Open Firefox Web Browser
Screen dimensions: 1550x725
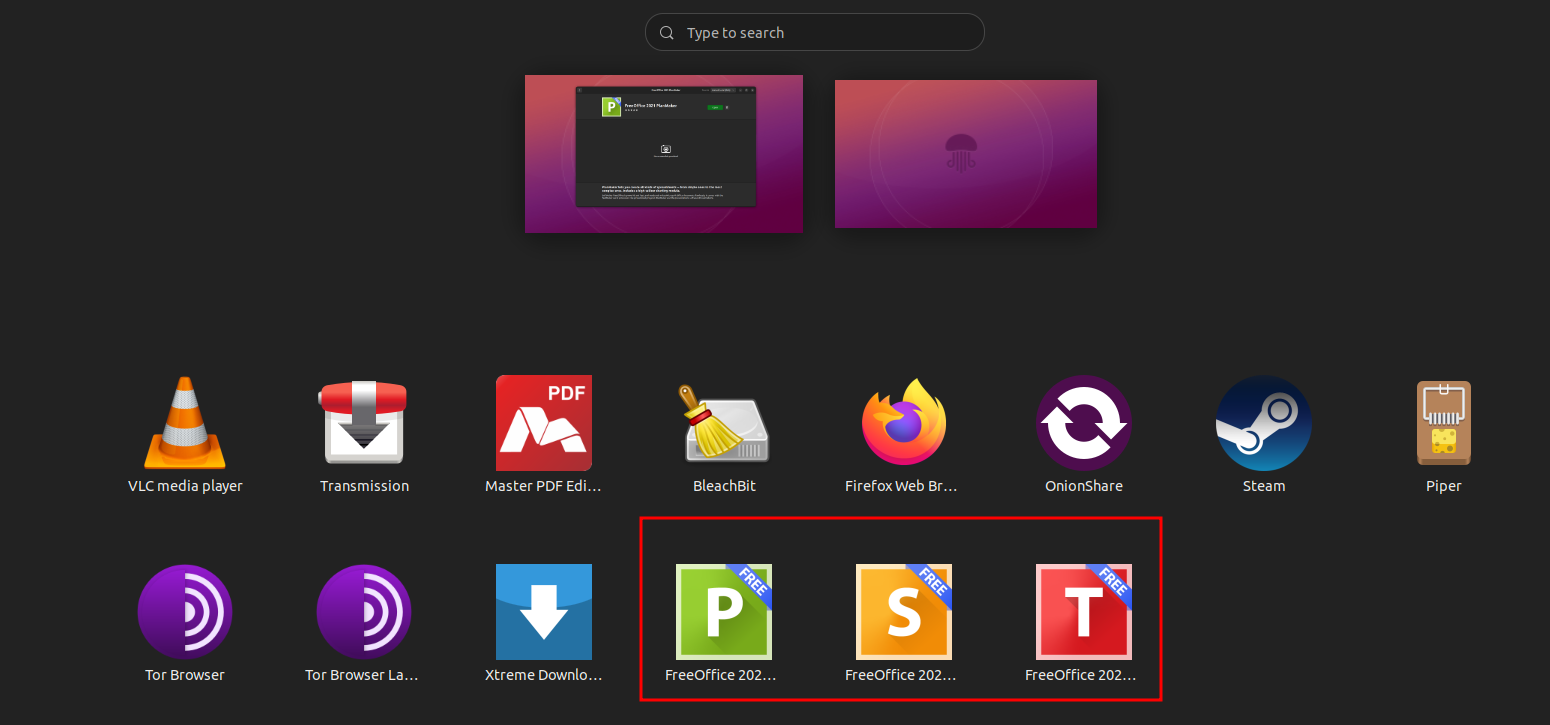click(x=903, y=423)
